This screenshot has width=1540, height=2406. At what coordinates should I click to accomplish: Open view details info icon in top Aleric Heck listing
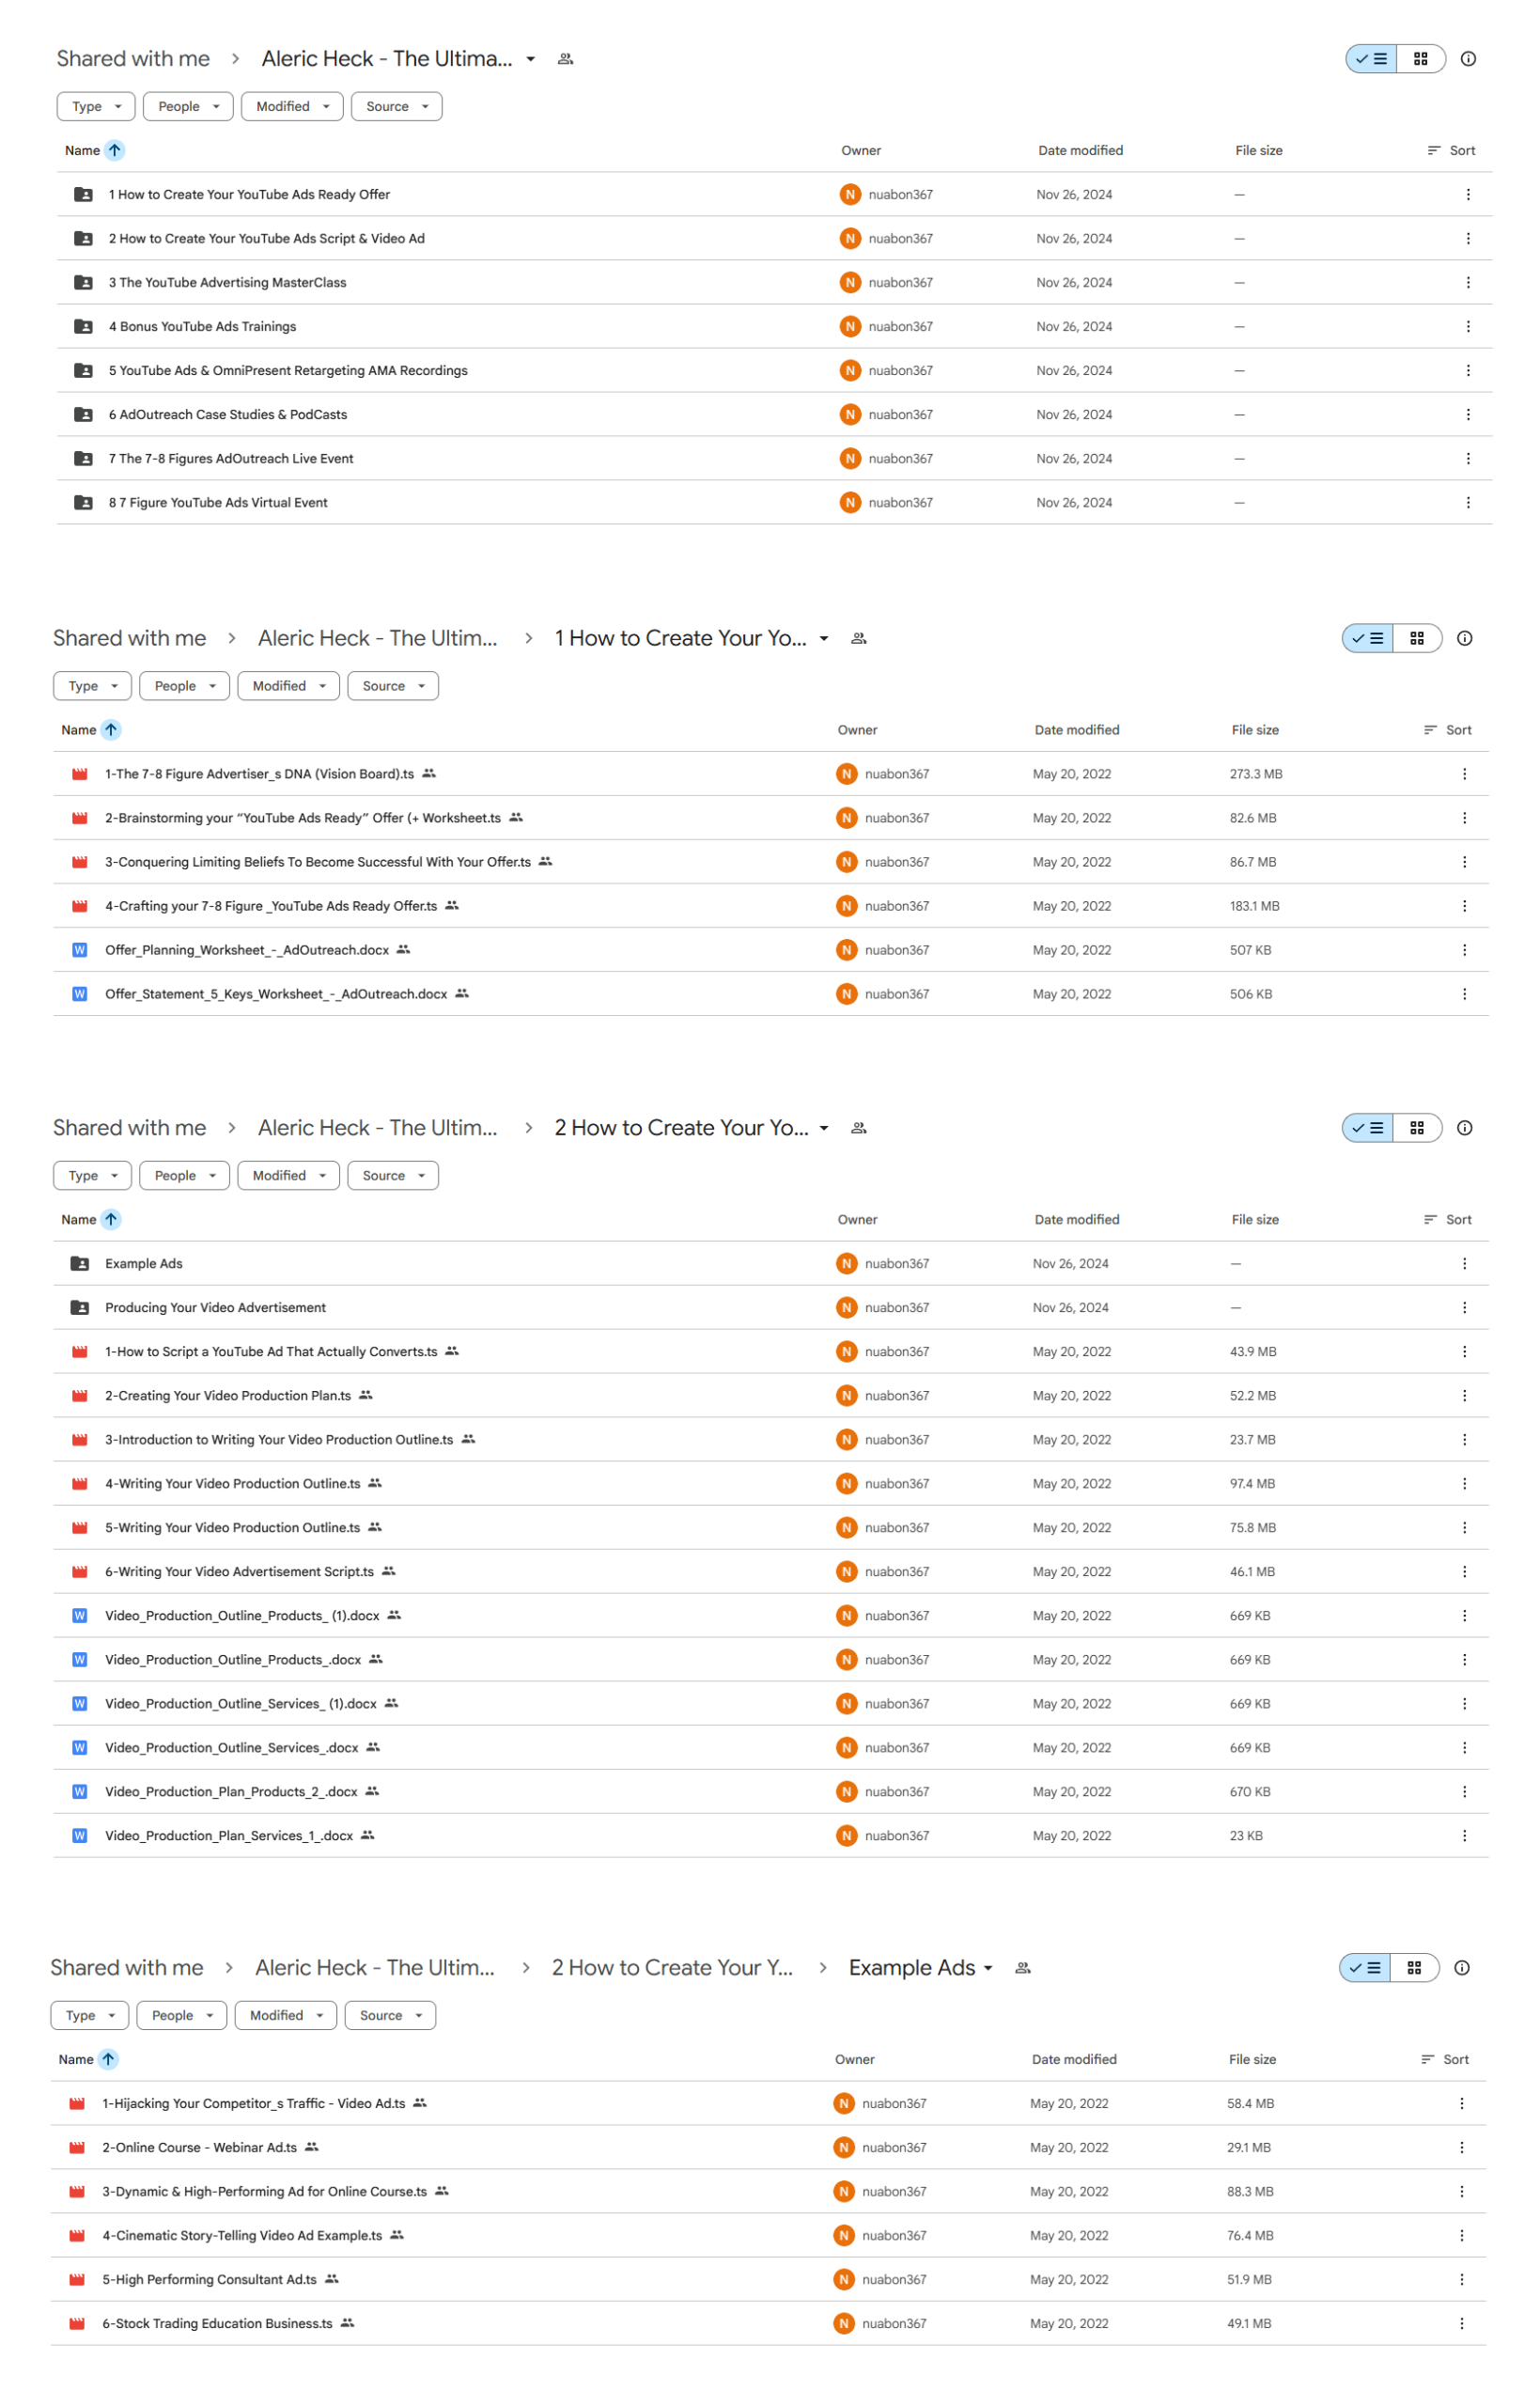(x=1467, y=58)
